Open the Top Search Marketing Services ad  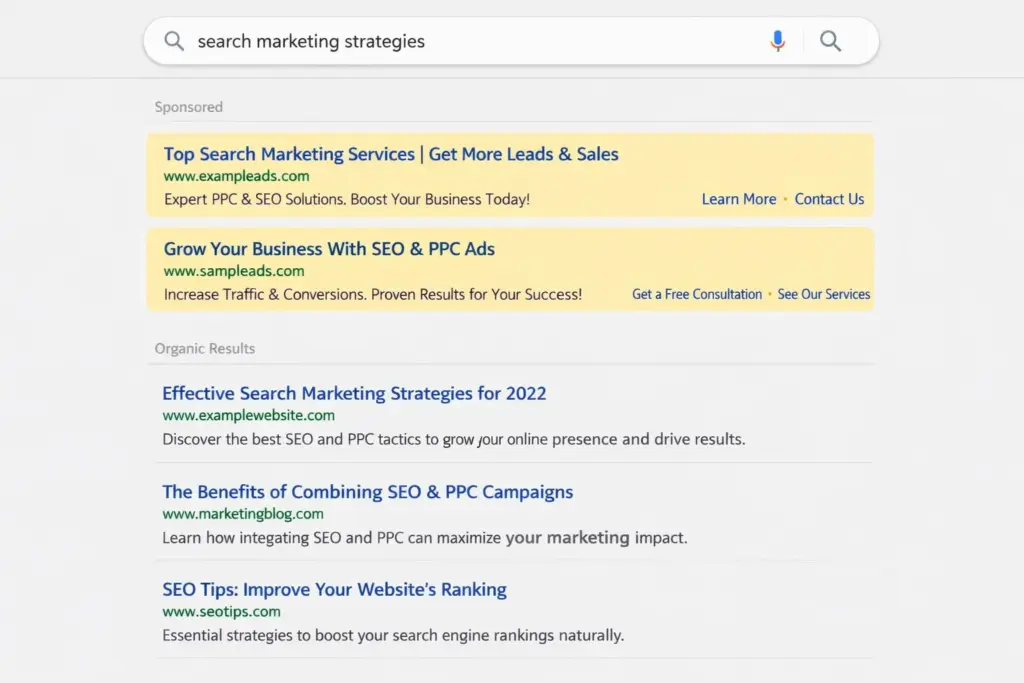[x=391, y=154]
